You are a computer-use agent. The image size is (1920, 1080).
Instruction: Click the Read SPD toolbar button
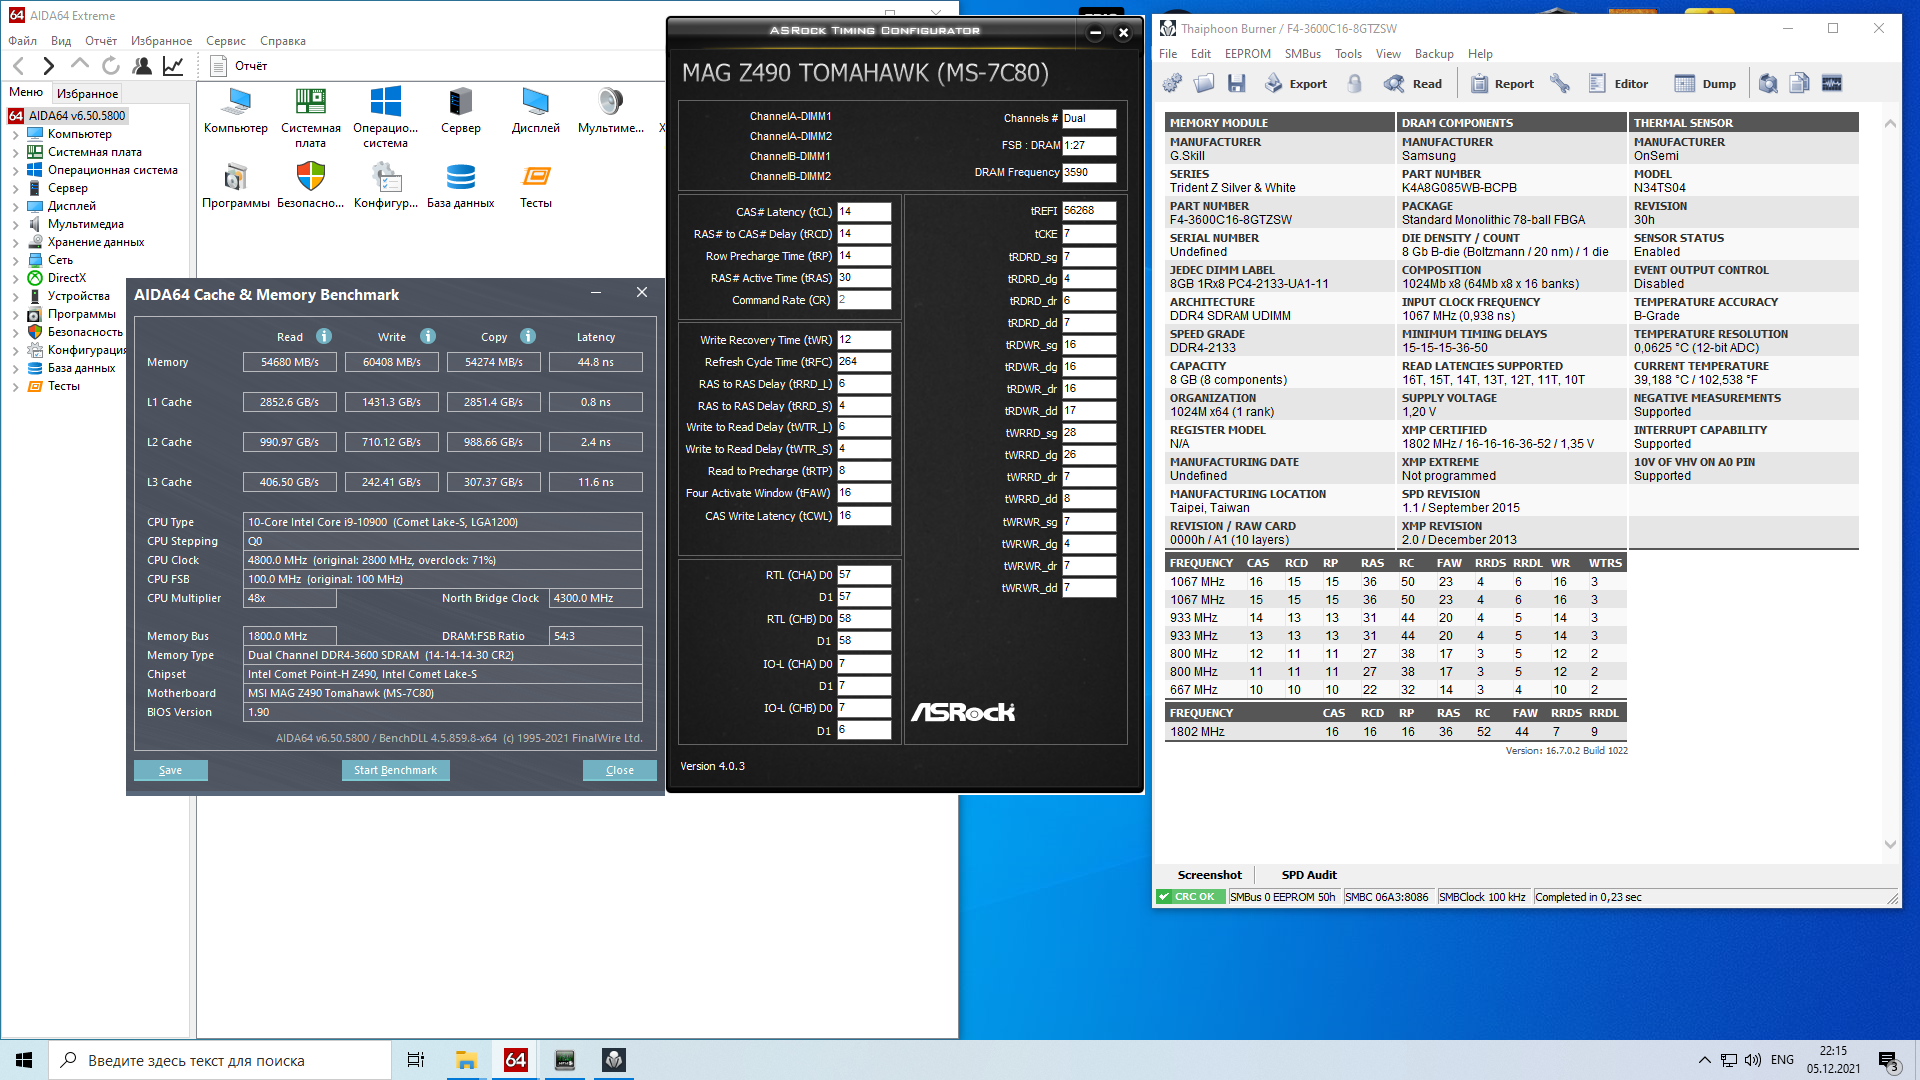(x=1412, y=84)
